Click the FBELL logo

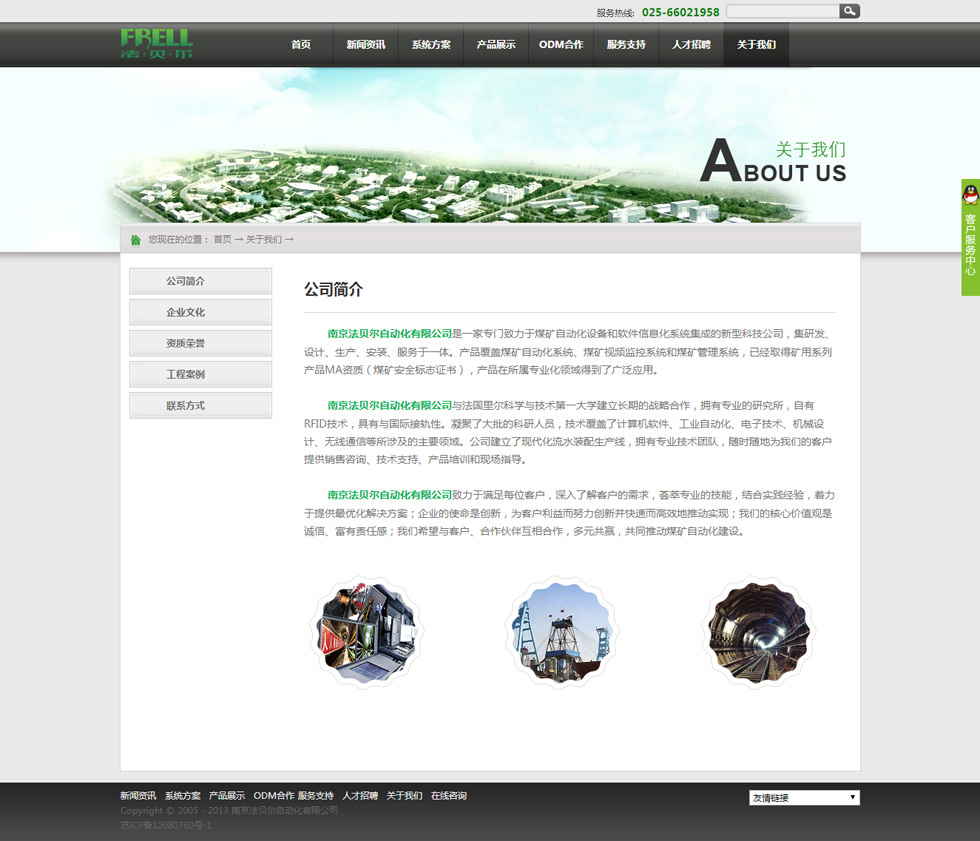156,44
